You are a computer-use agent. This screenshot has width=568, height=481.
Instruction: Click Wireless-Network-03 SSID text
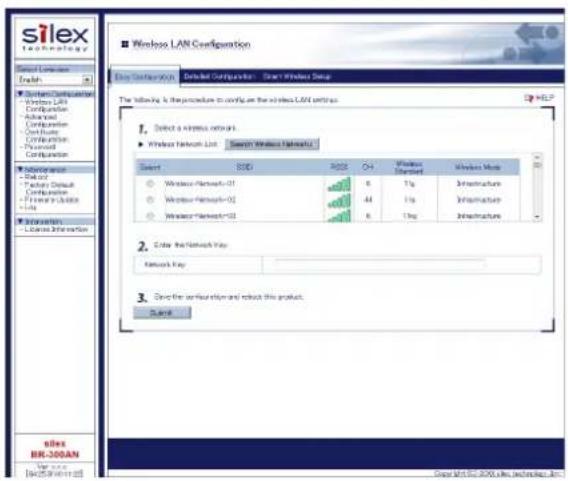click(200, 216)
